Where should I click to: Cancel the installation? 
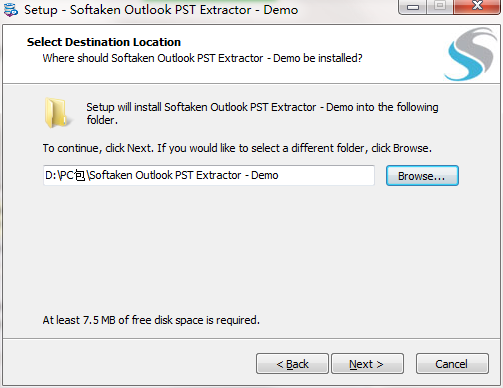[x=452, y=364]
